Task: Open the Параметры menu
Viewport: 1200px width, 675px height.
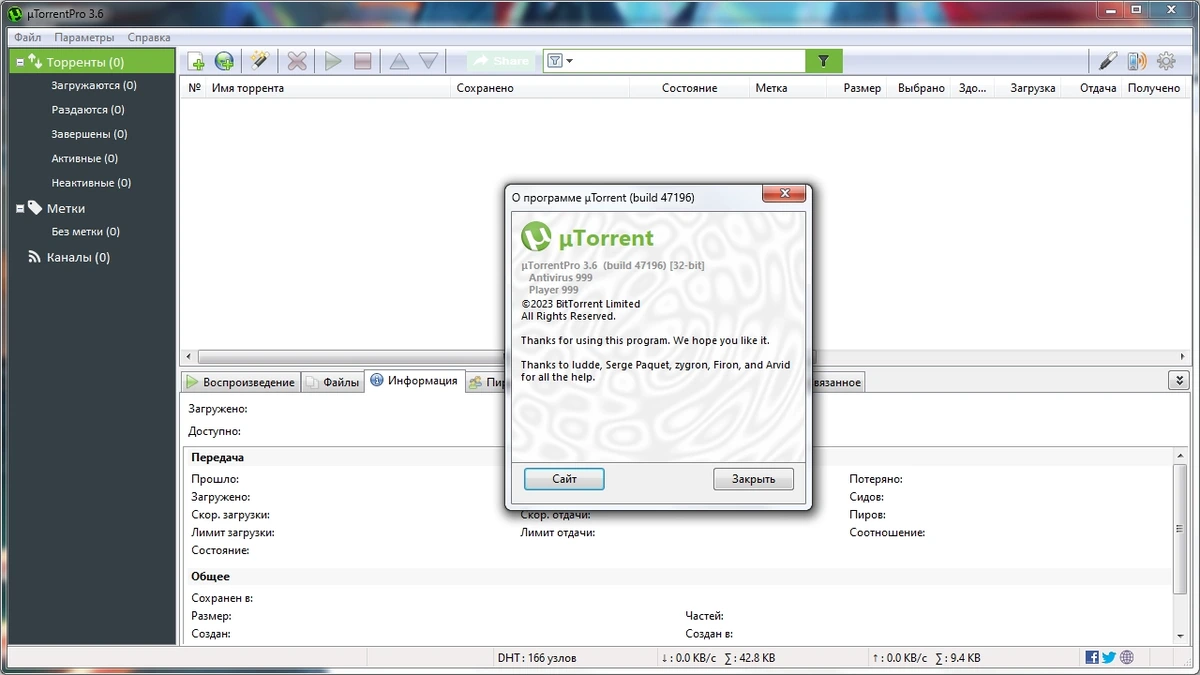Action: click(x=84, y=37)
